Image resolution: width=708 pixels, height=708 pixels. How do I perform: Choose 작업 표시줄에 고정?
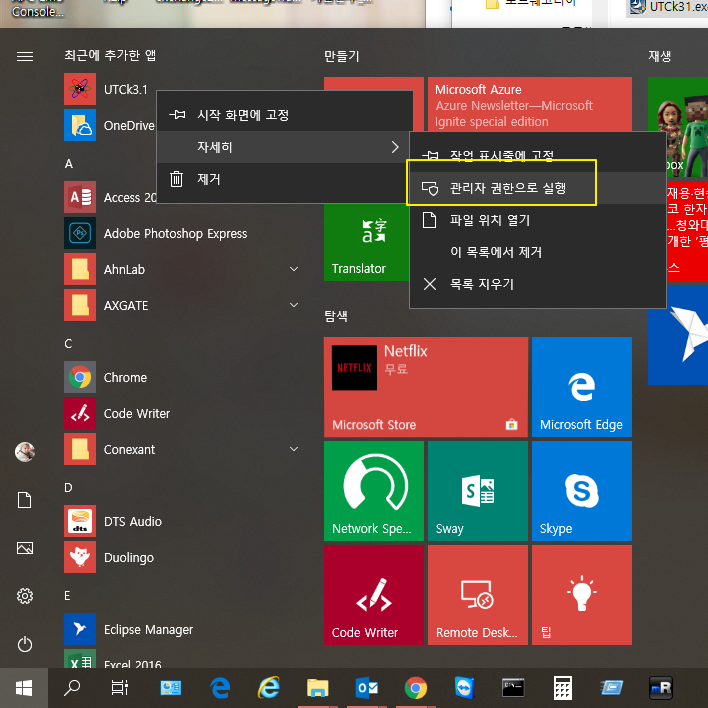(537, 156)
